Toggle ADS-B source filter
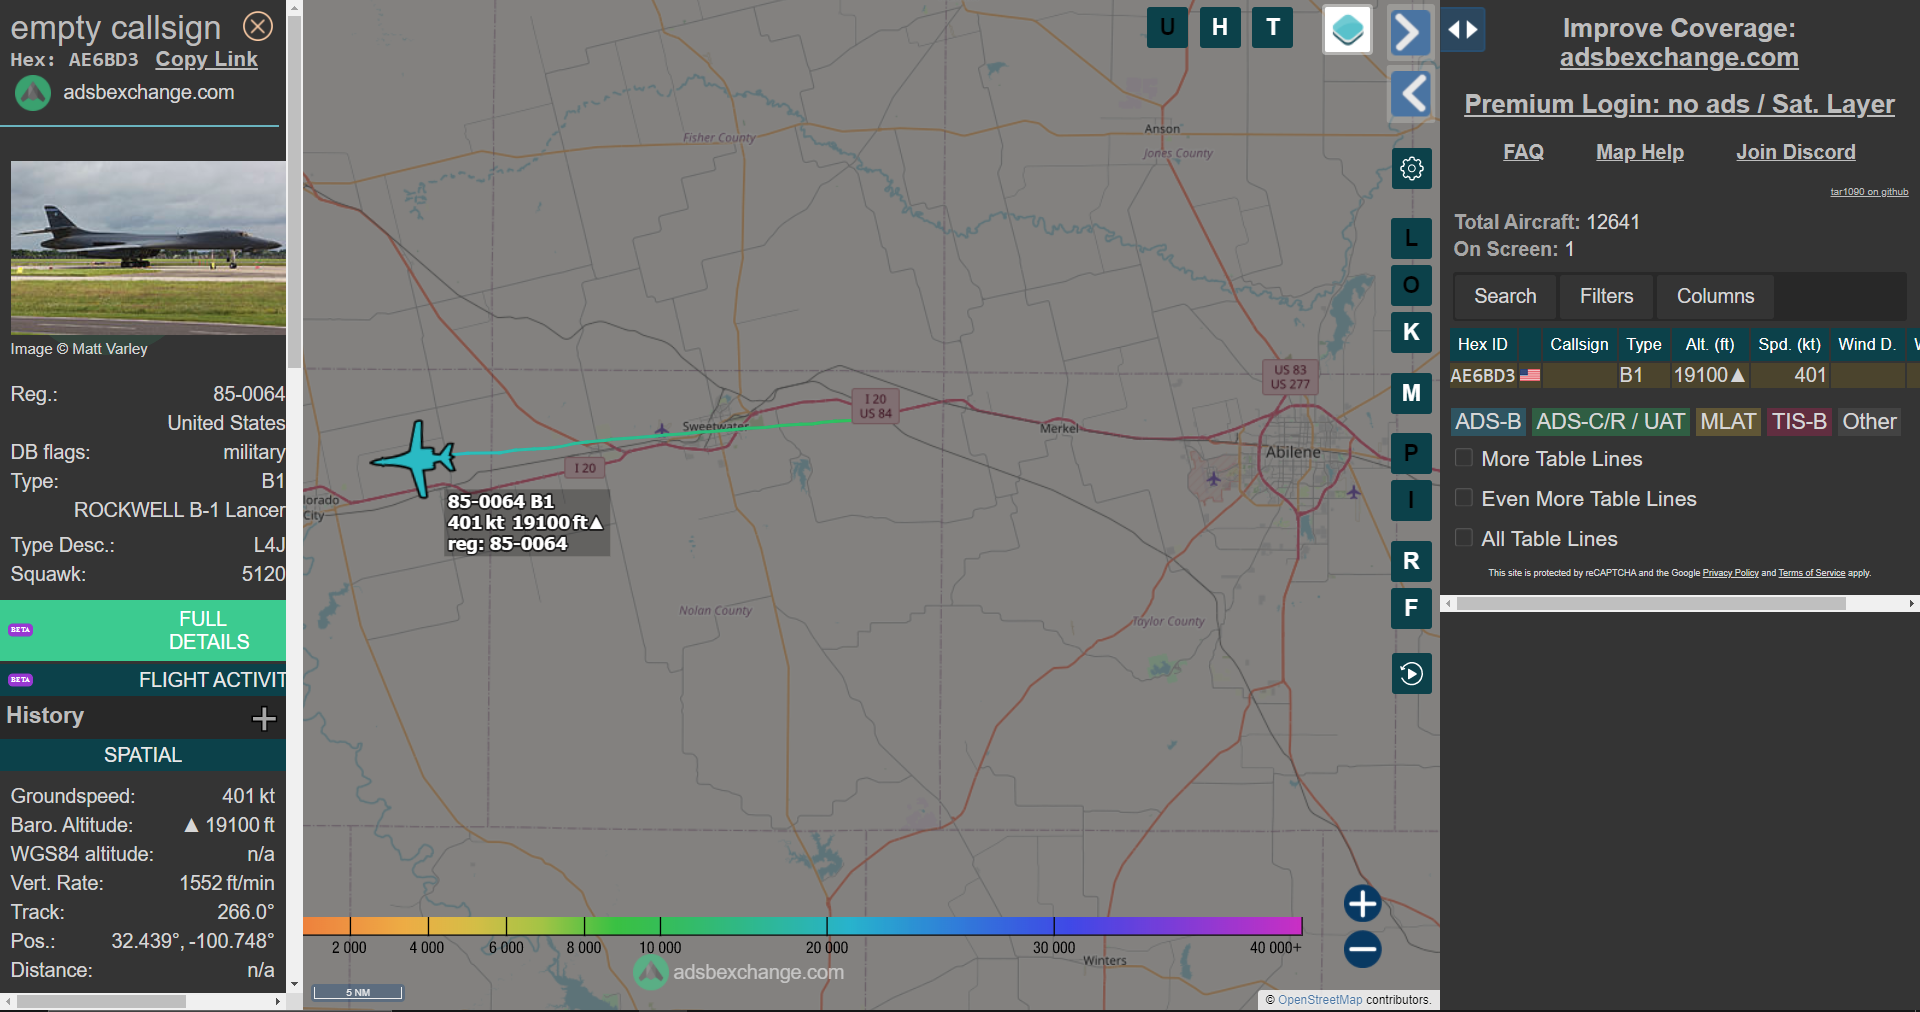 [1488, 422]
